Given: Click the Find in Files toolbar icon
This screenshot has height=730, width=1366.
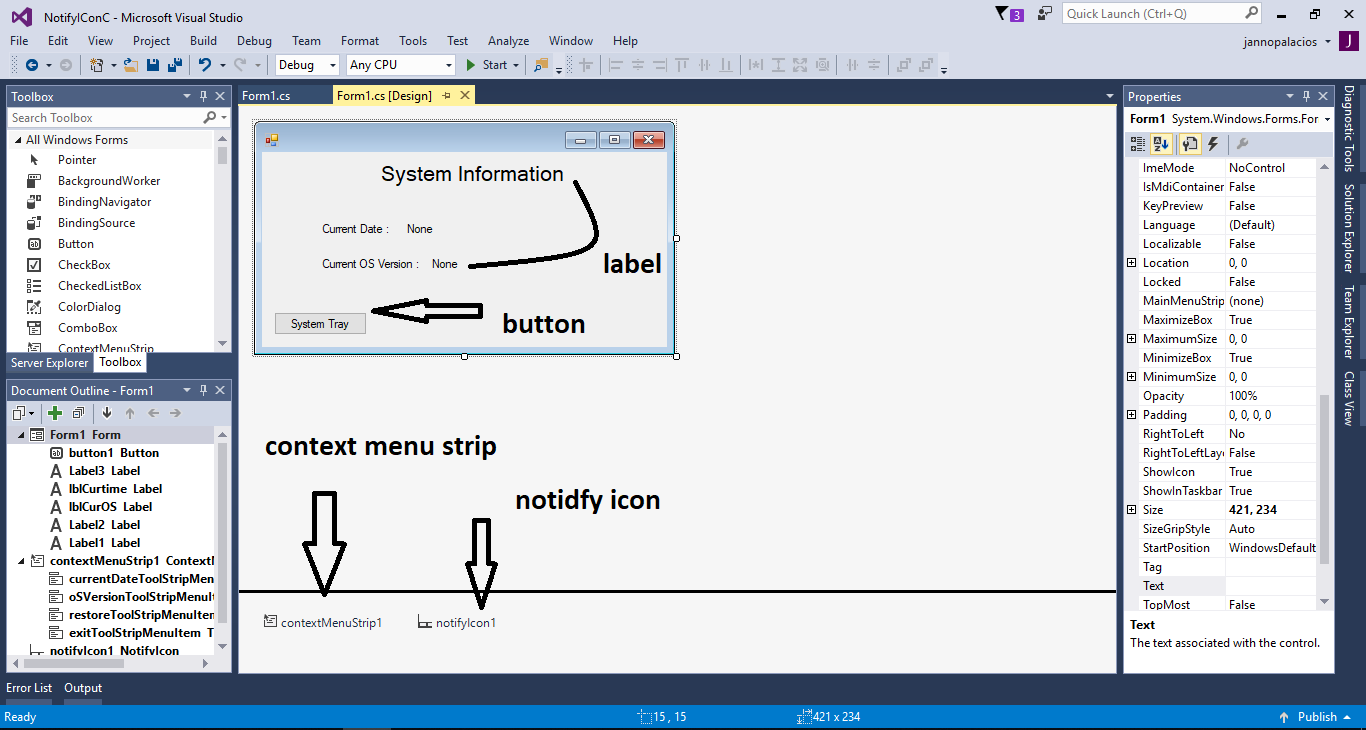Looking at the screenshot, I should coord(541,65).
